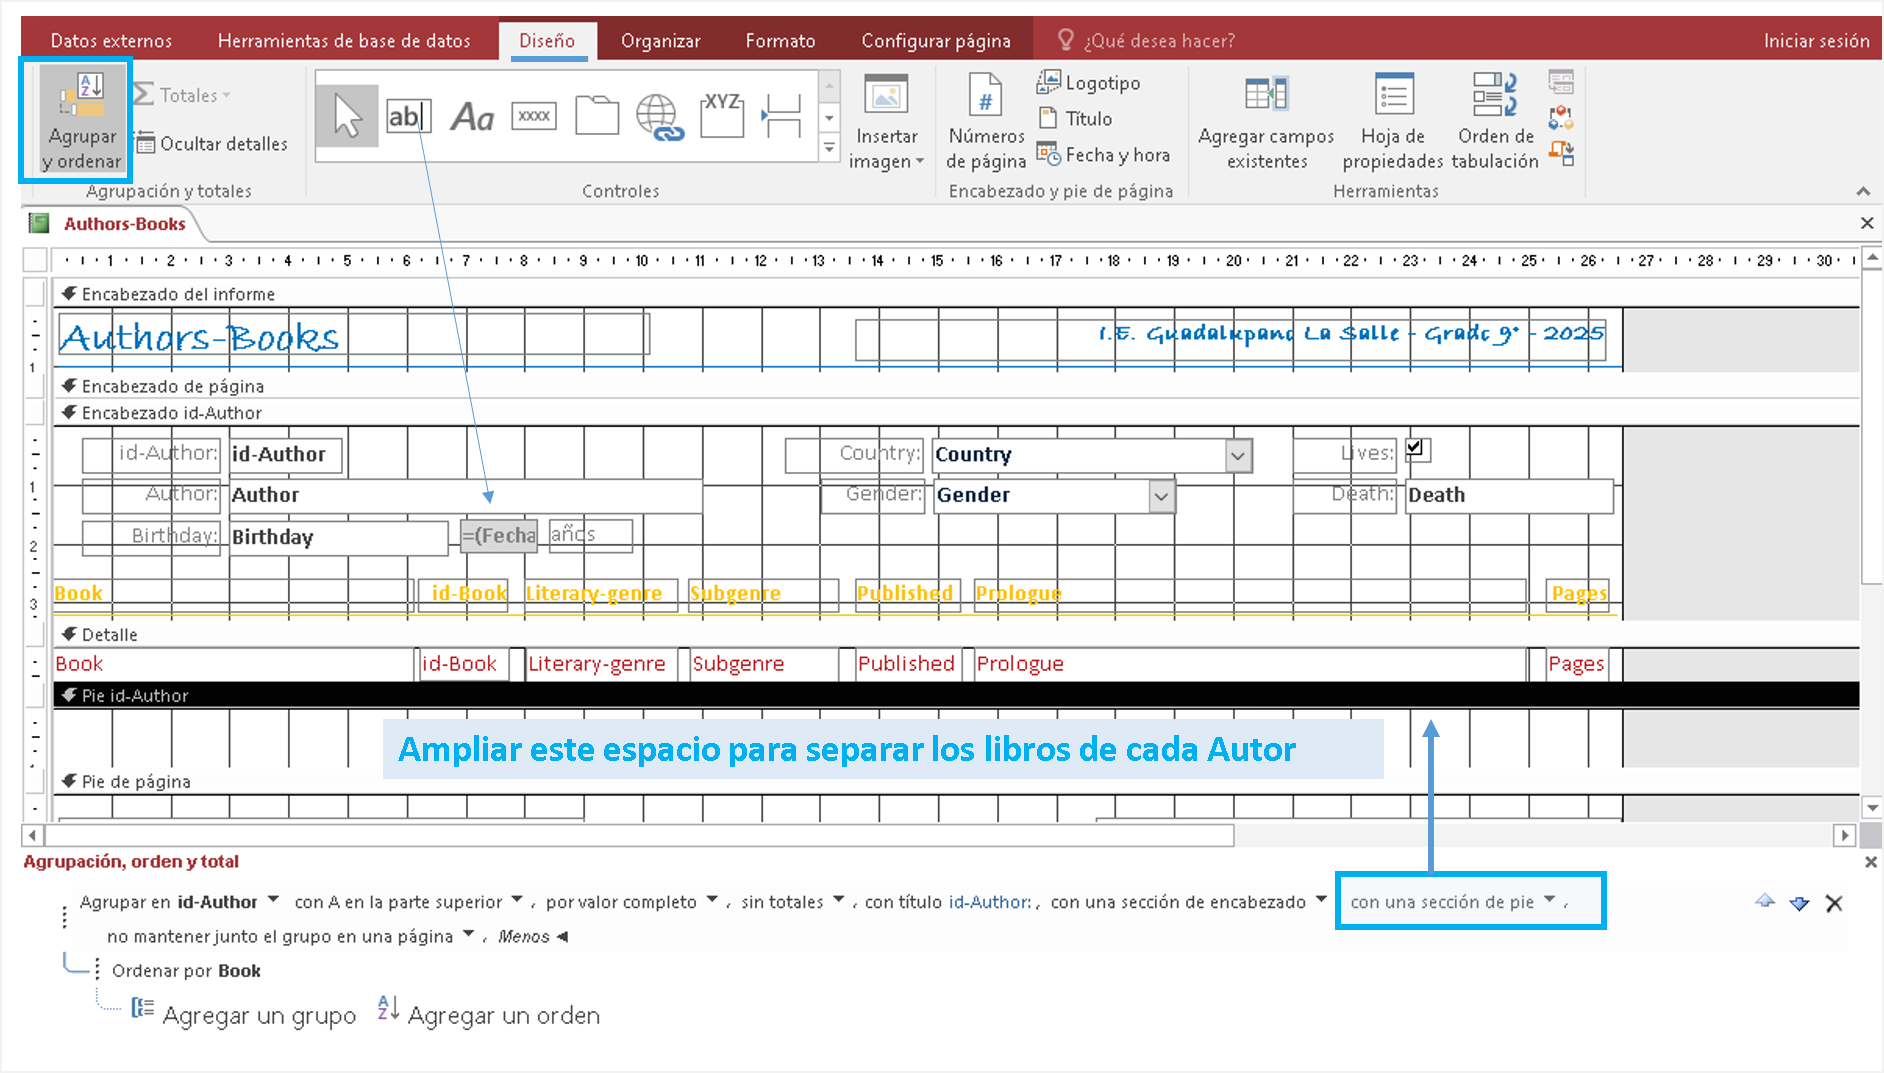Expand the Gender combo box arrow
Screen dimensions: 1884x1073
pyautogui.click(x=1161, y=496)
